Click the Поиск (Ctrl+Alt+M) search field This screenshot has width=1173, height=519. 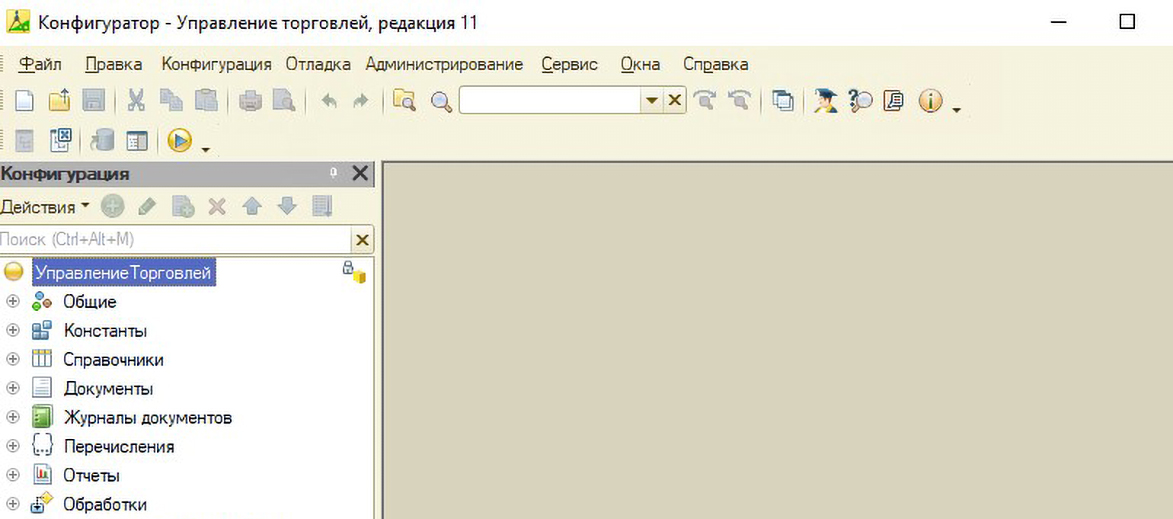coord(175,240)
